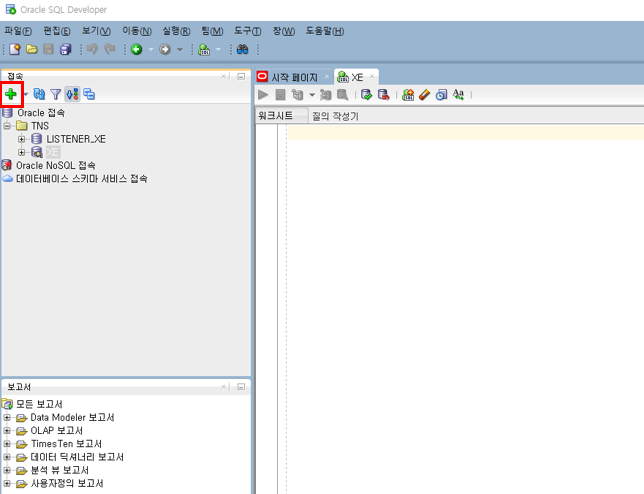Refresh the connections list

tap(39, 94)
